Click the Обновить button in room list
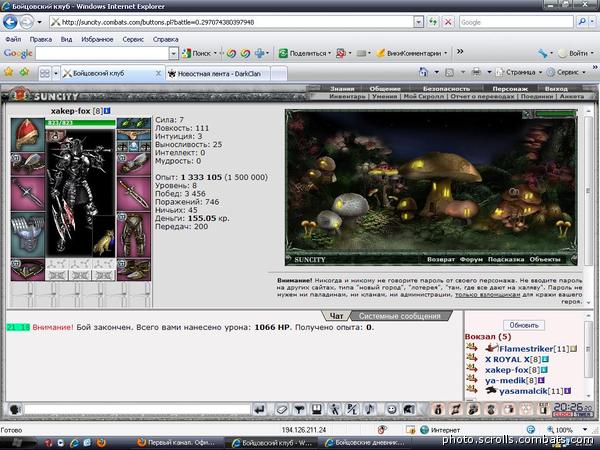The width and height of the screenshot is (600, 450). 524,325
